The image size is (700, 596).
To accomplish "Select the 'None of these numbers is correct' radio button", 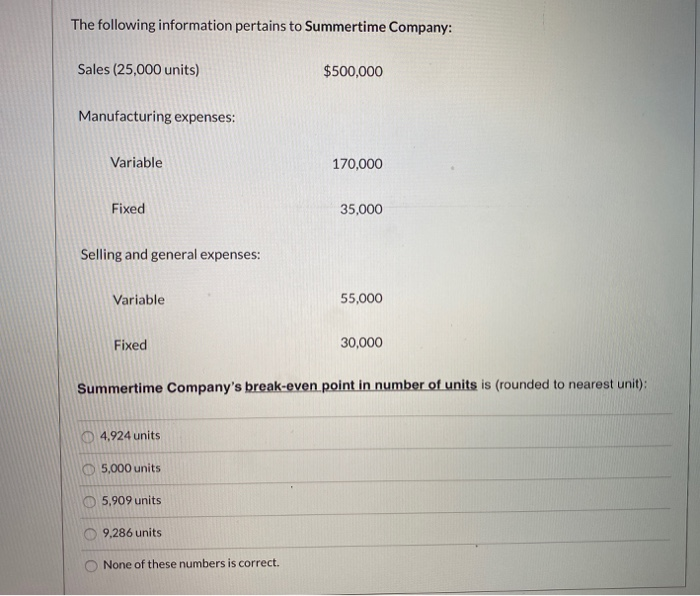I will point(91,564).
